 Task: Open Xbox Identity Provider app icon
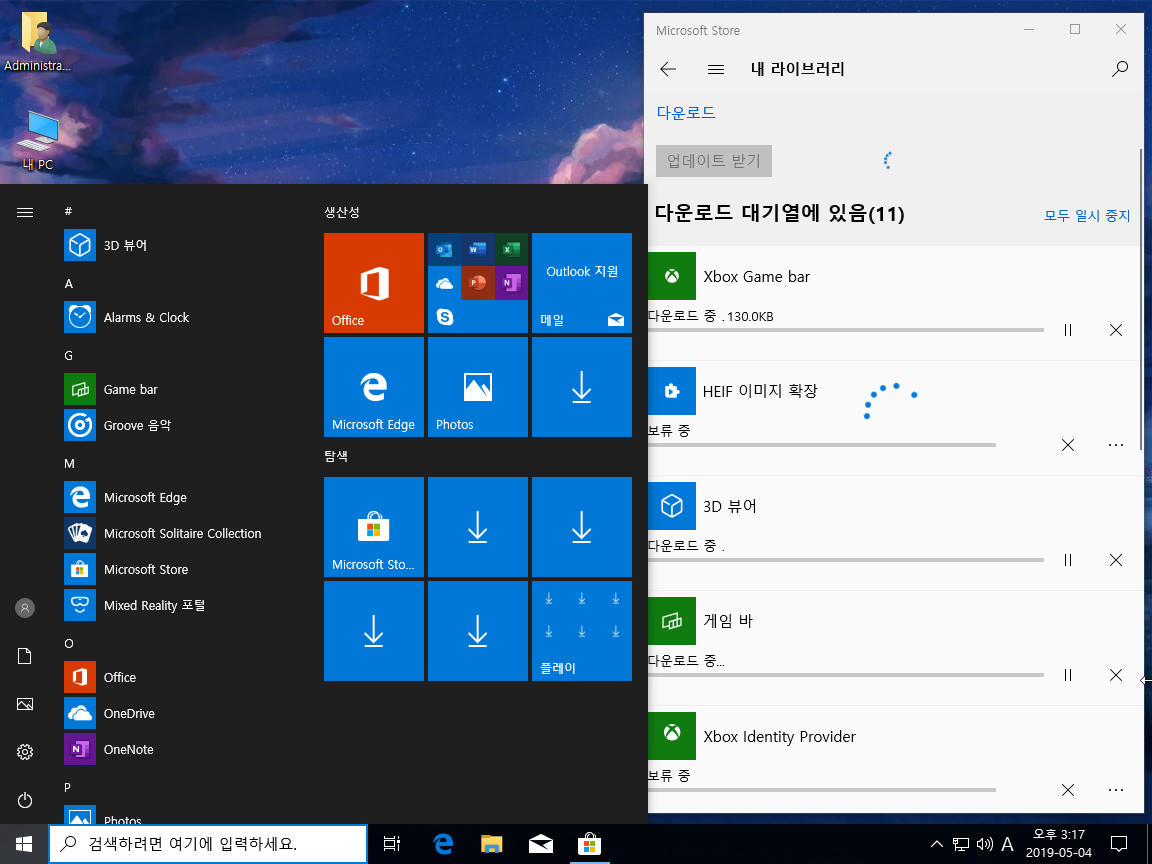(x=672, y=736)
